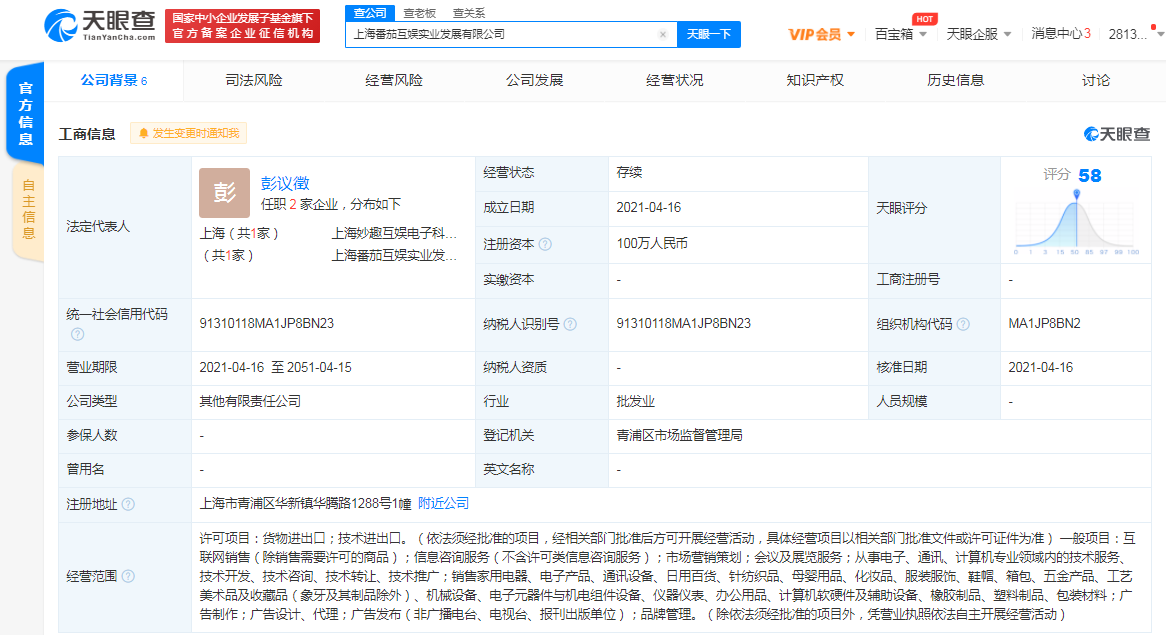The height and width of the screenshot is (635, 1166).
Task: Click the score value 58
Action: point(1089,175)
